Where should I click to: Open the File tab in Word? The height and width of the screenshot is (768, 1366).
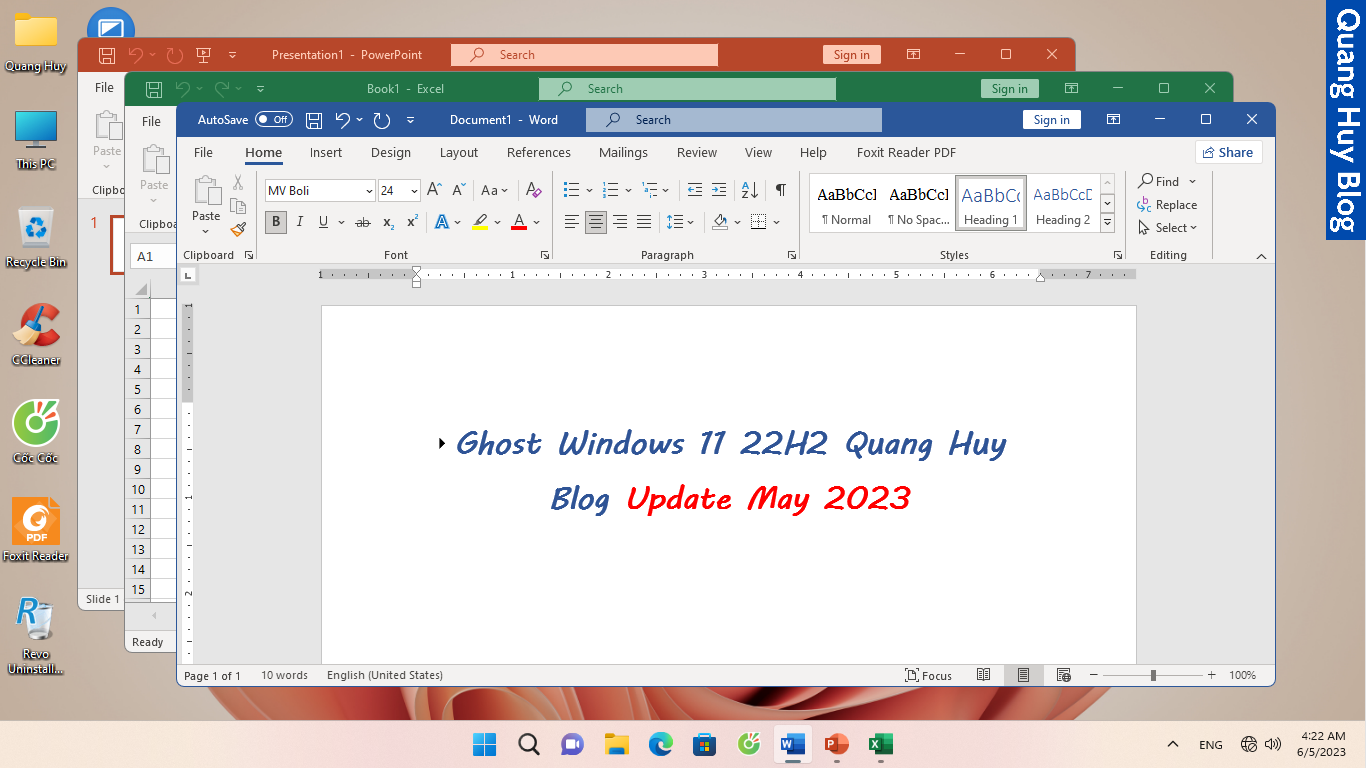pyautogui.click(x=203, y=153)
